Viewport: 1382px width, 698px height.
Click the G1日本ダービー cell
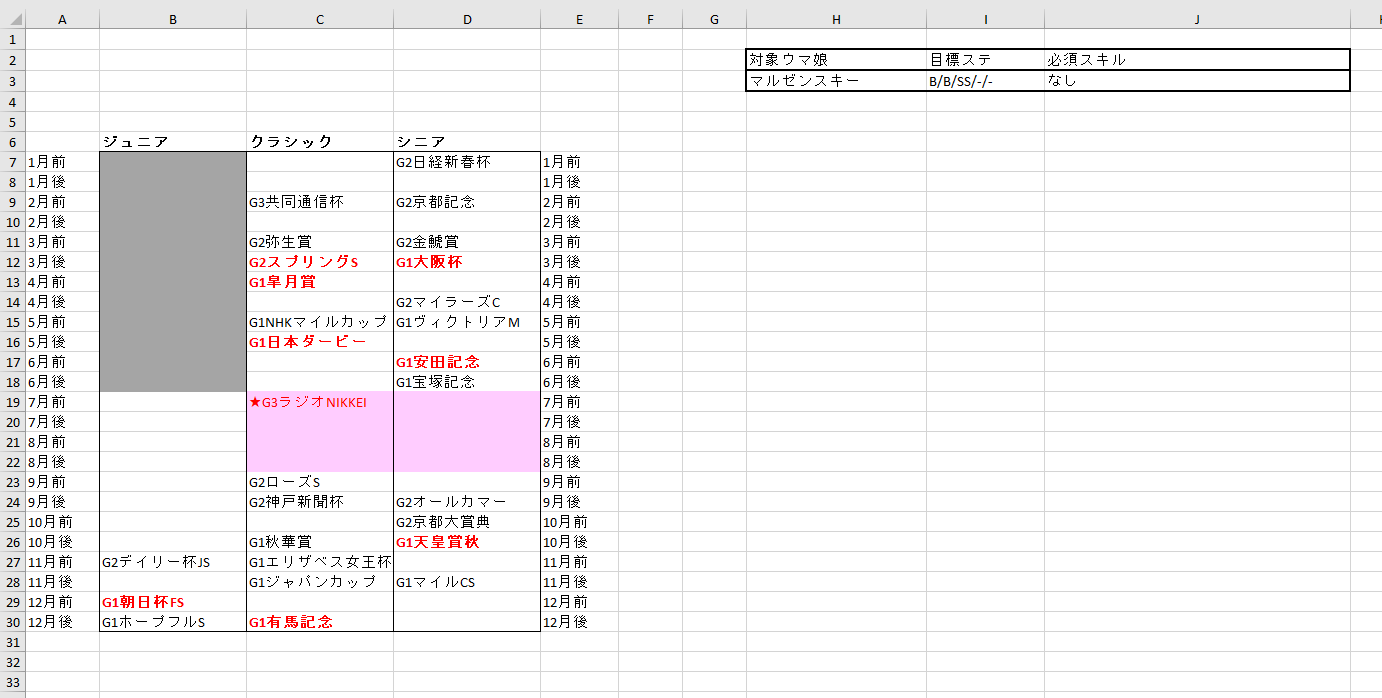coord(320,342)
